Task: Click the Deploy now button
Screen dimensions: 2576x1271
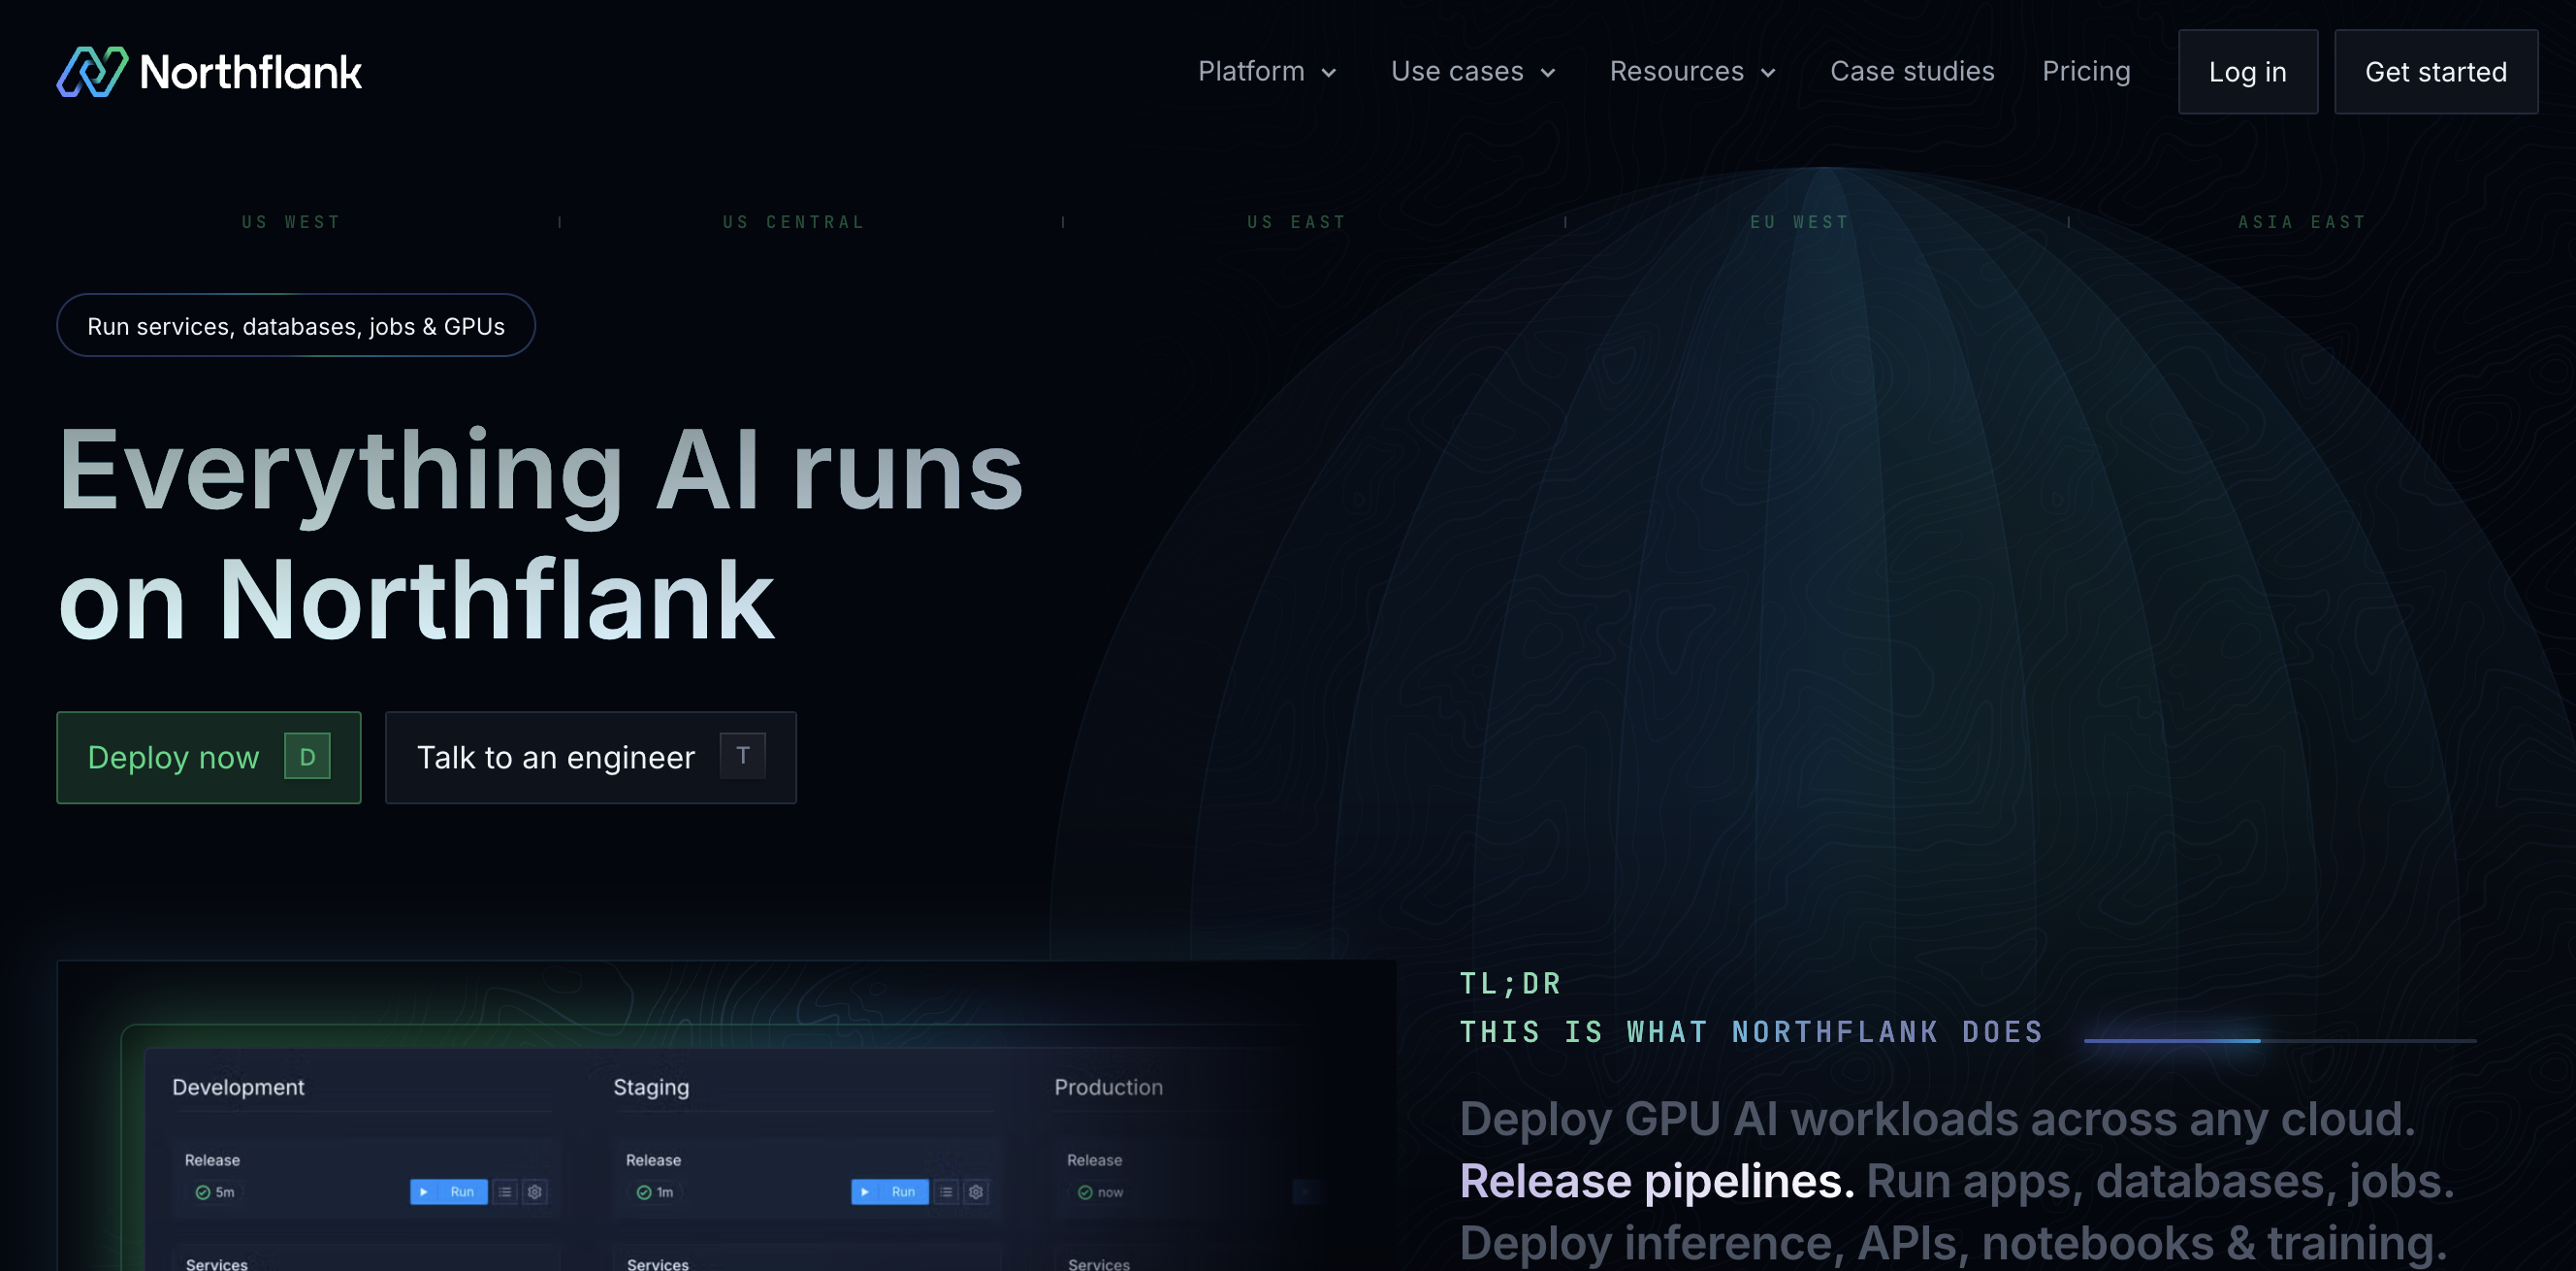Action: [208, 757]
